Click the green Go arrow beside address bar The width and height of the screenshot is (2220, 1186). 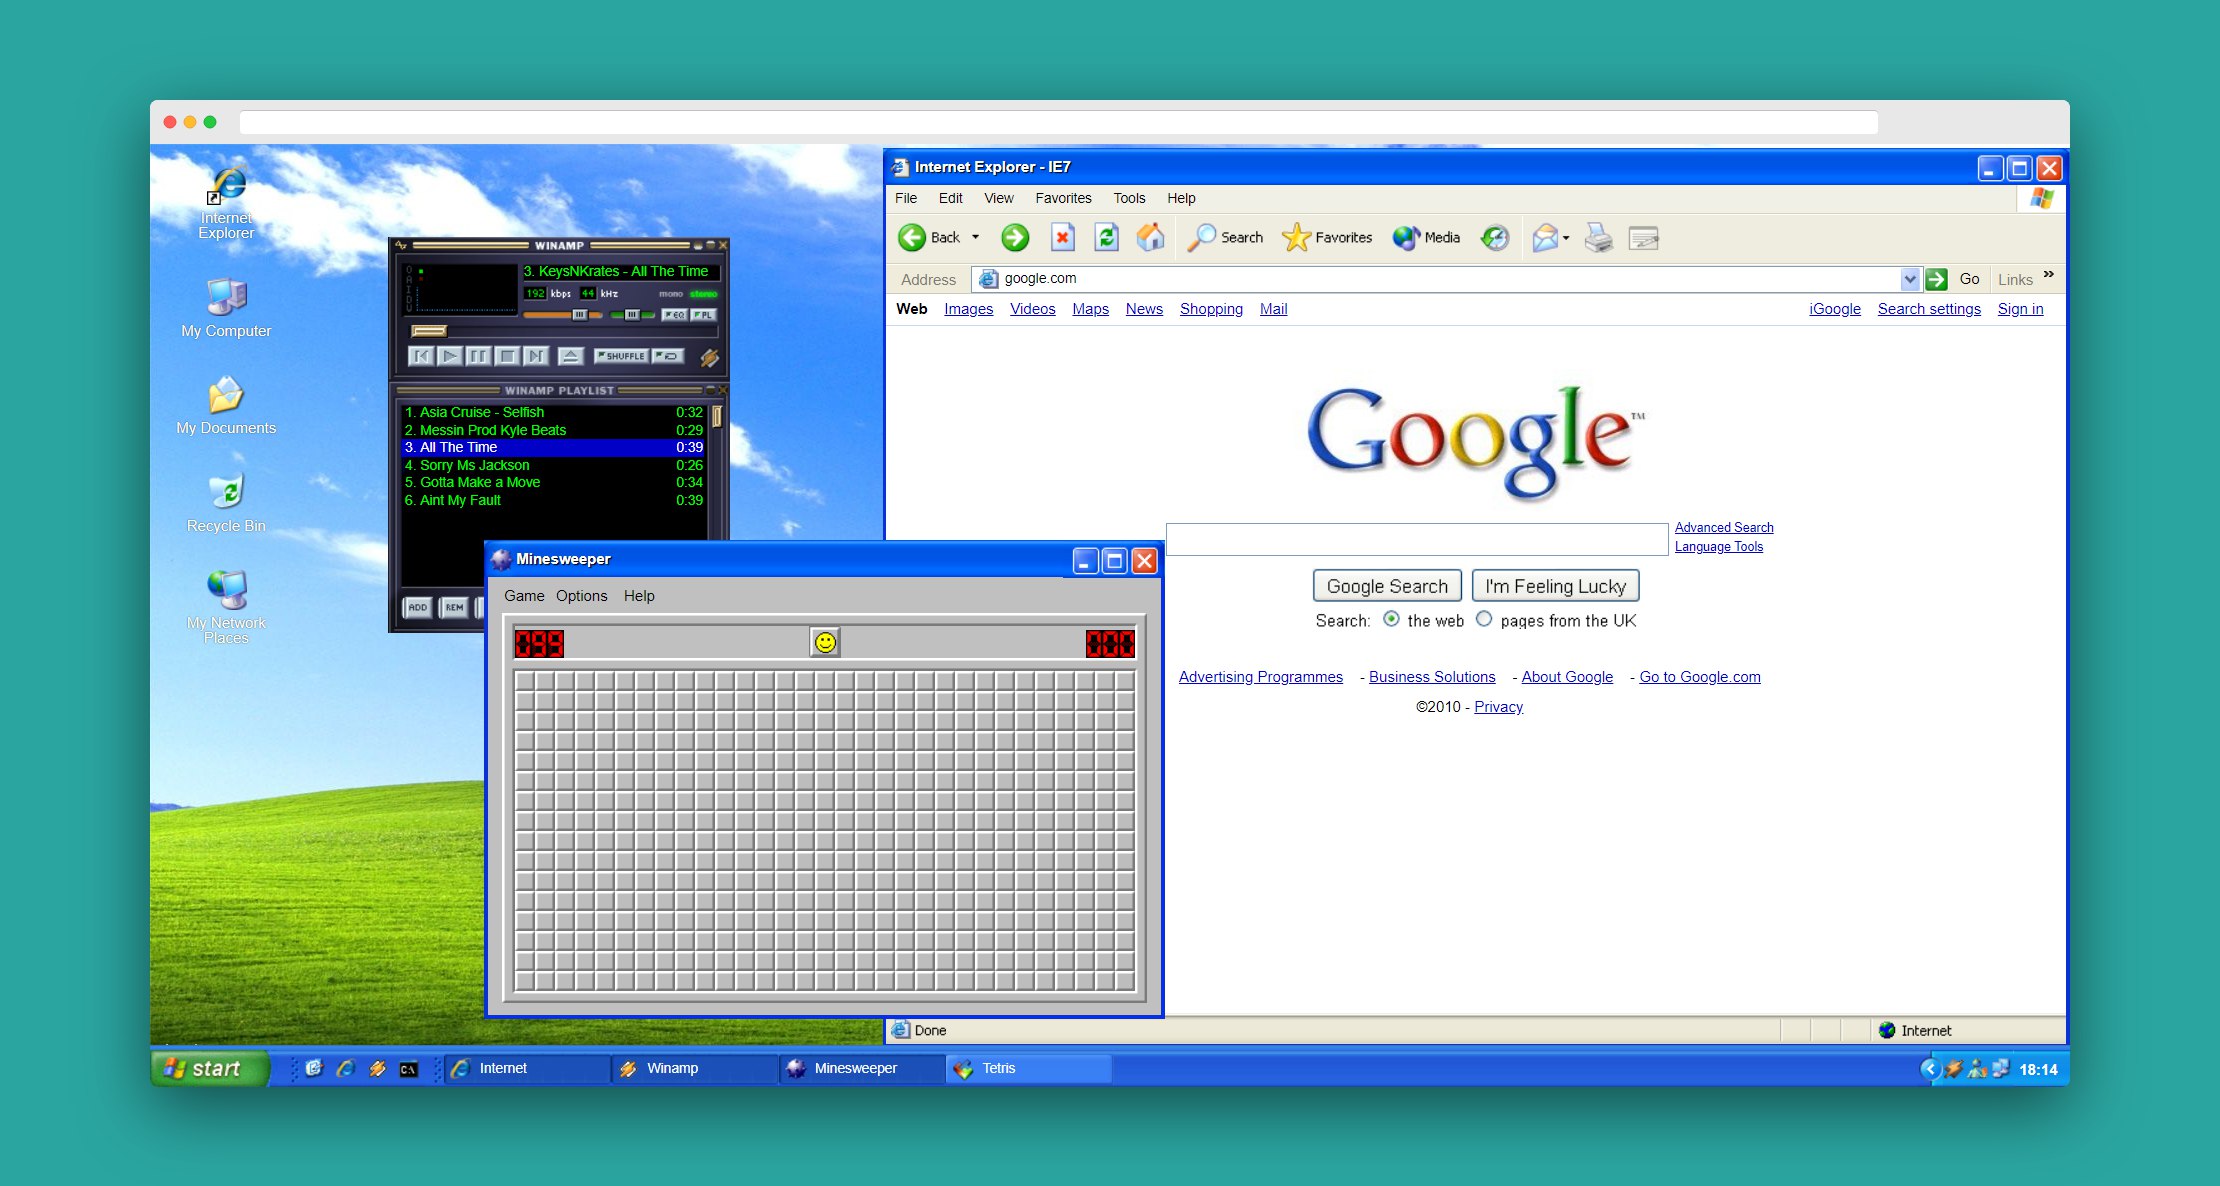click(1937, 279)
